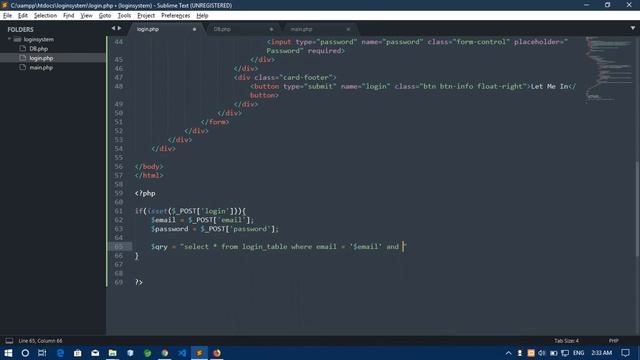
Task: Open the File menu
Action: (7, 16)
